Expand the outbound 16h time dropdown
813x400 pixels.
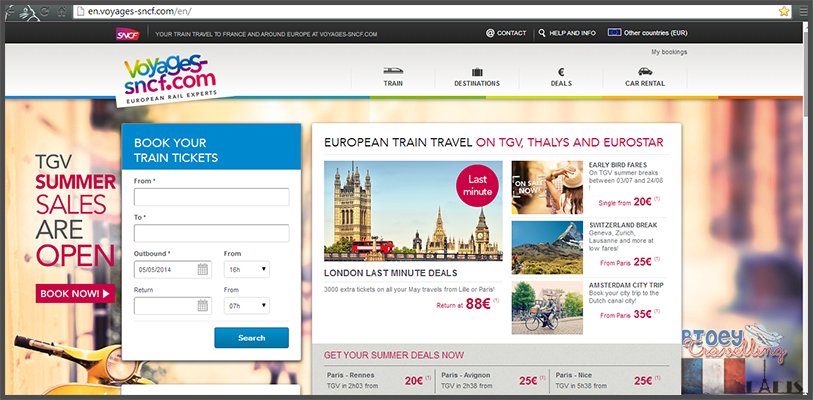pos(247,269)
